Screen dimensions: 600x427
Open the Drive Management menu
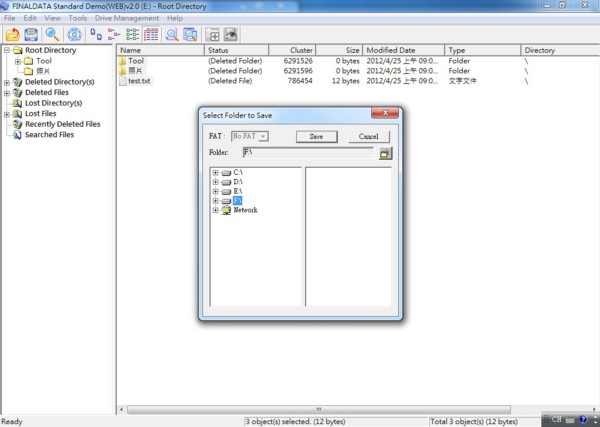127,18
